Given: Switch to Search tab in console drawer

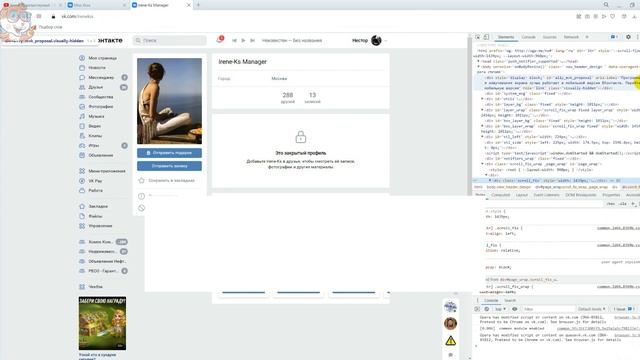Looking at the screenshot, I should tap(510, 300).
